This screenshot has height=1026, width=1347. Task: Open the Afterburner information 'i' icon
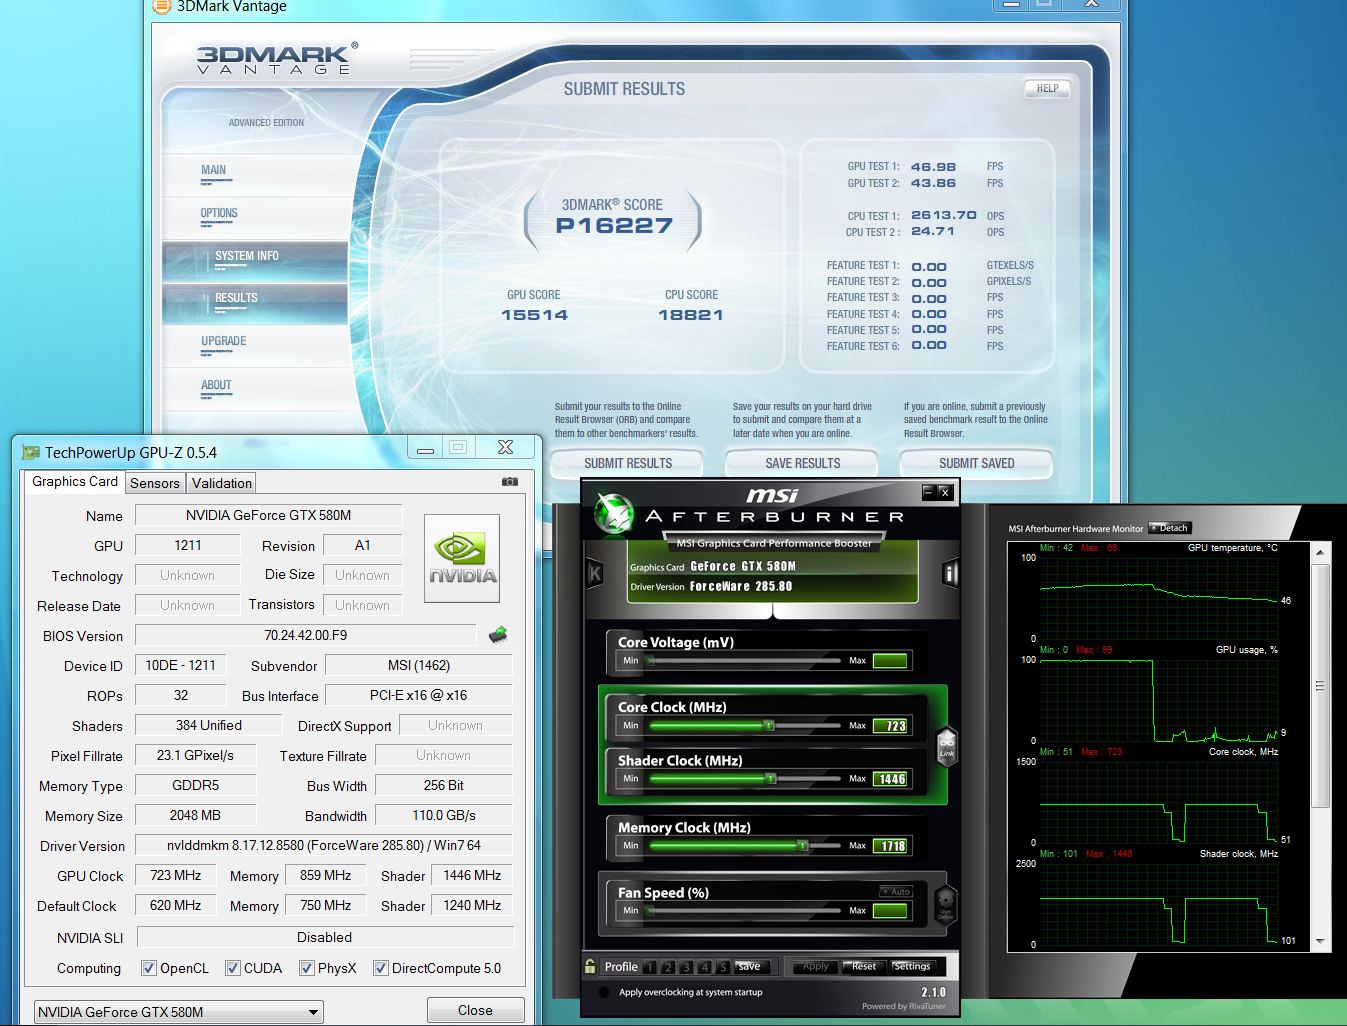[949, 573]
